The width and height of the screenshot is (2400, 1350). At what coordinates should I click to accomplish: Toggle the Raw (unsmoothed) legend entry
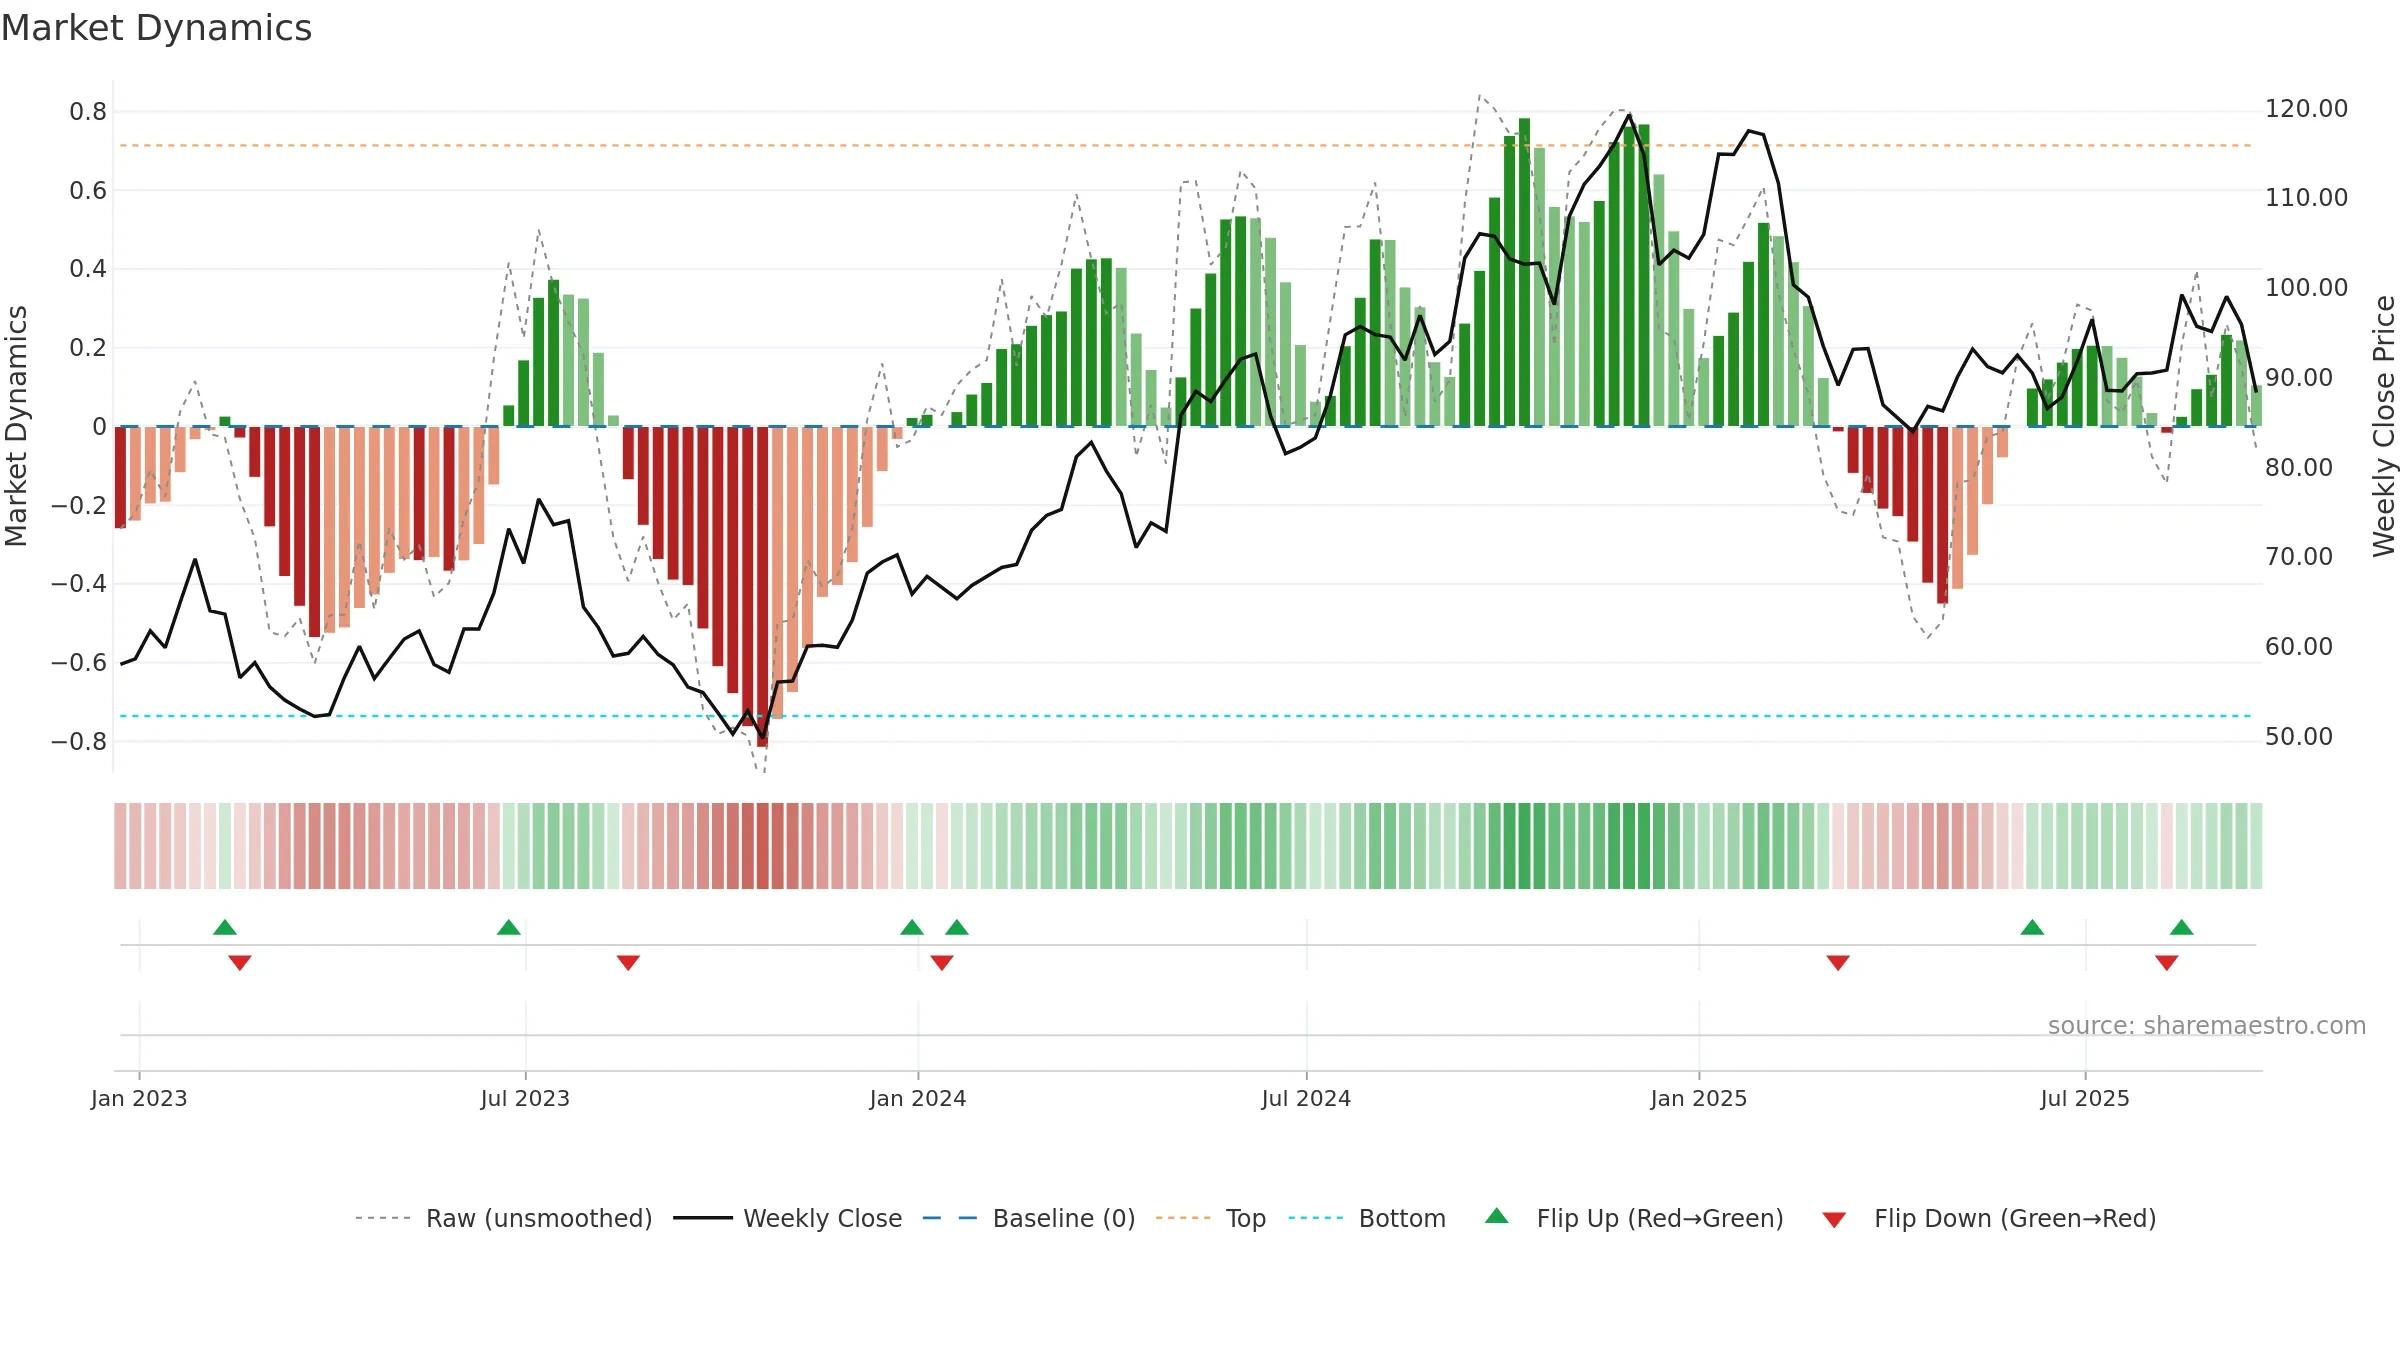point(504,1218)
